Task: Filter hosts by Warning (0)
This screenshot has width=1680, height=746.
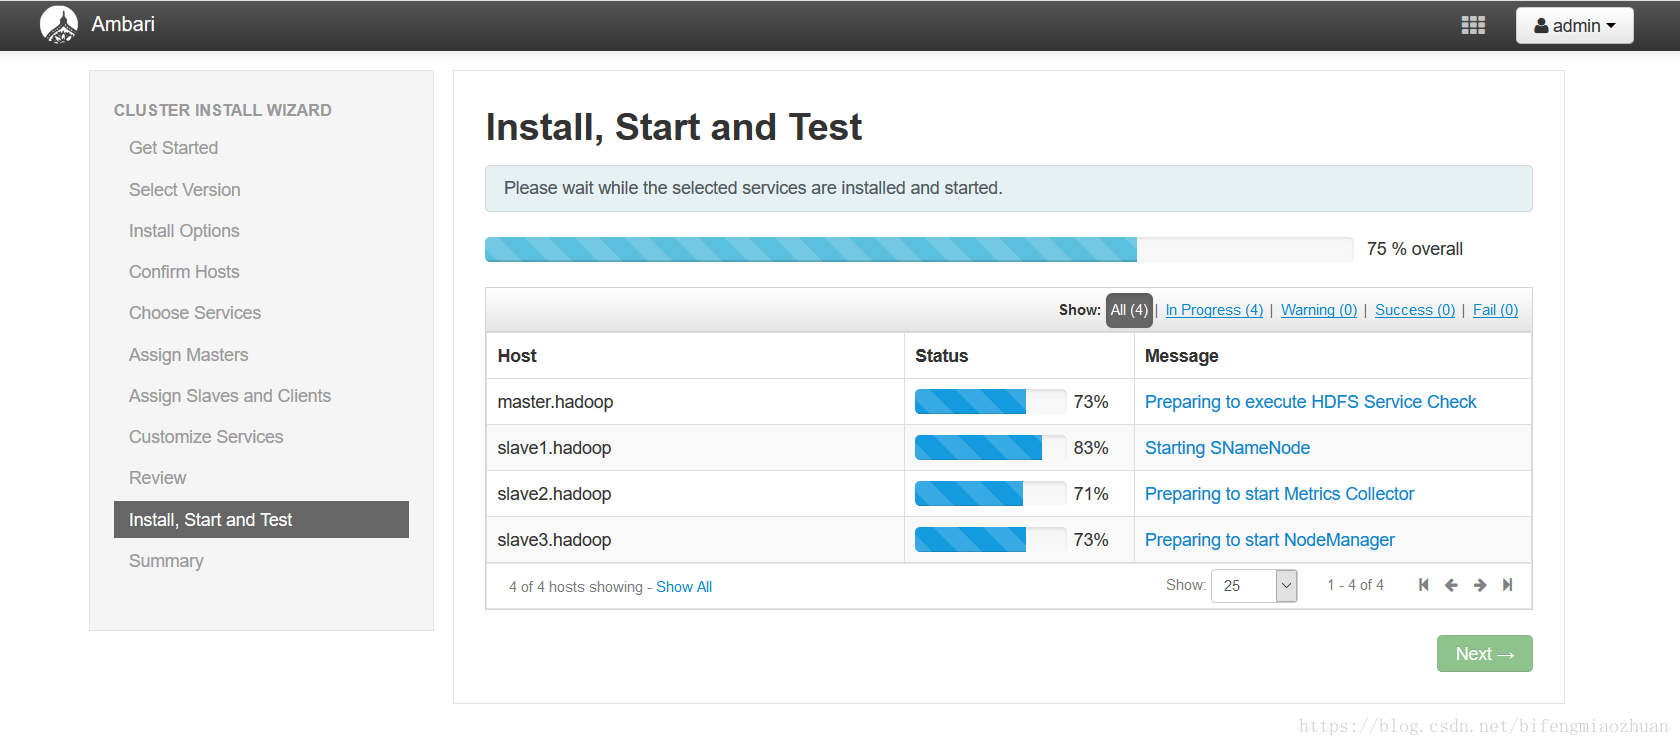Action: pos(1319,310)
